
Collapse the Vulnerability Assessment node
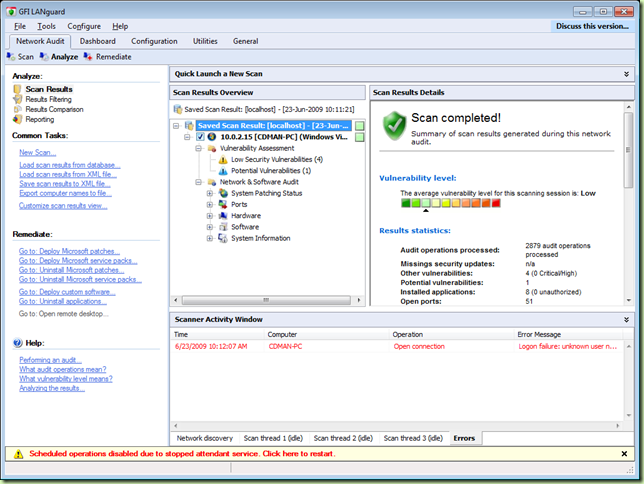pyautogui.click(x=199, y=148)
